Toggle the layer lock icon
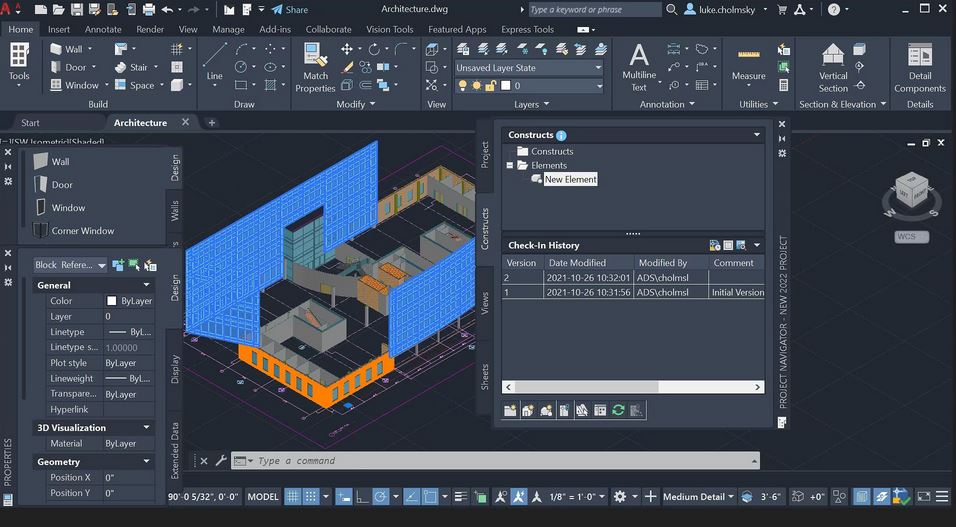 point(491,86)
